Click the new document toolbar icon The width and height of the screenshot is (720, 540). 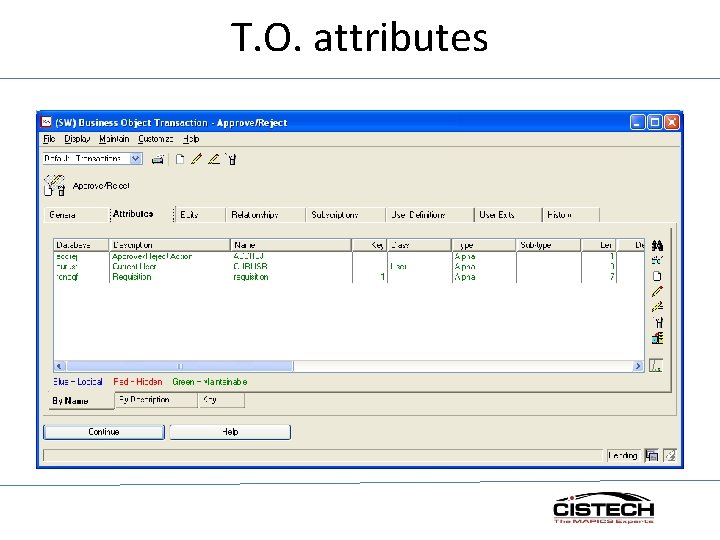(180, 159)
